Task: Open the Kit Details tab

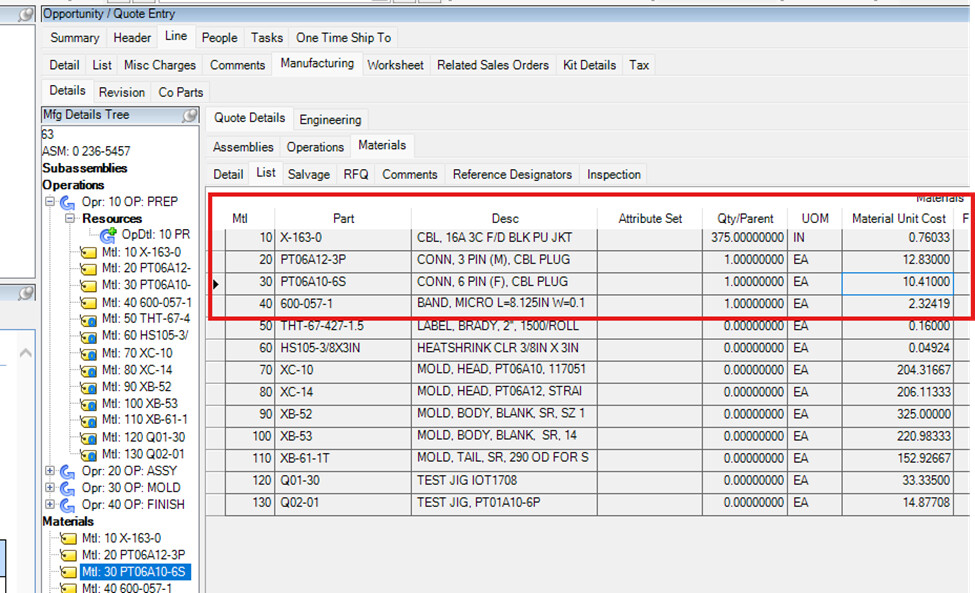Action: pyautogui.click(x=589, y=65)
